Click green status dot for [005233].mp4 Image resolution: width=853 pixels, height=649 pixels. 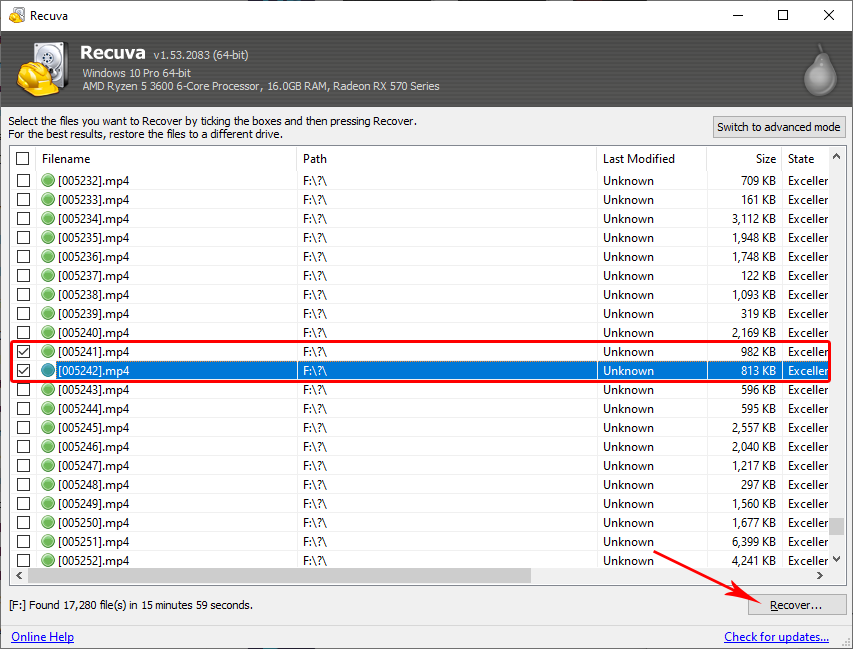[x=48, y=199]
